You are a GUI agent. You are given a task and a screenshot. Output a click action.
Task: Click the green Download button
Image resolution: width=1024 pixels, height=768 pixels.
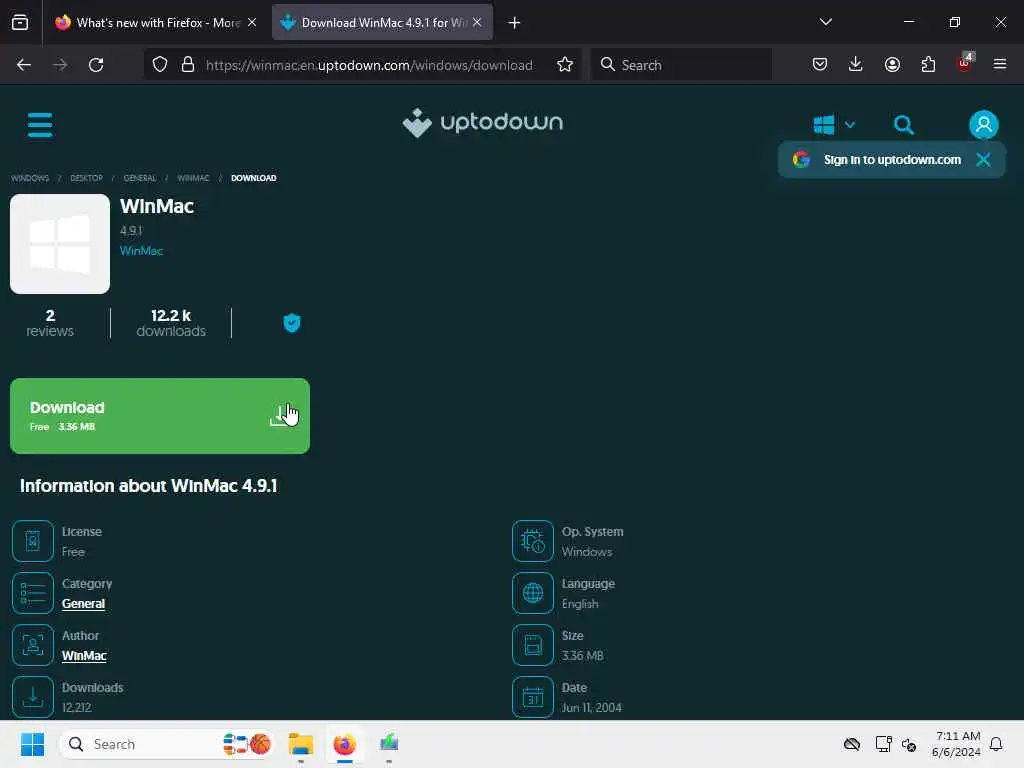(x=160, y=416)
